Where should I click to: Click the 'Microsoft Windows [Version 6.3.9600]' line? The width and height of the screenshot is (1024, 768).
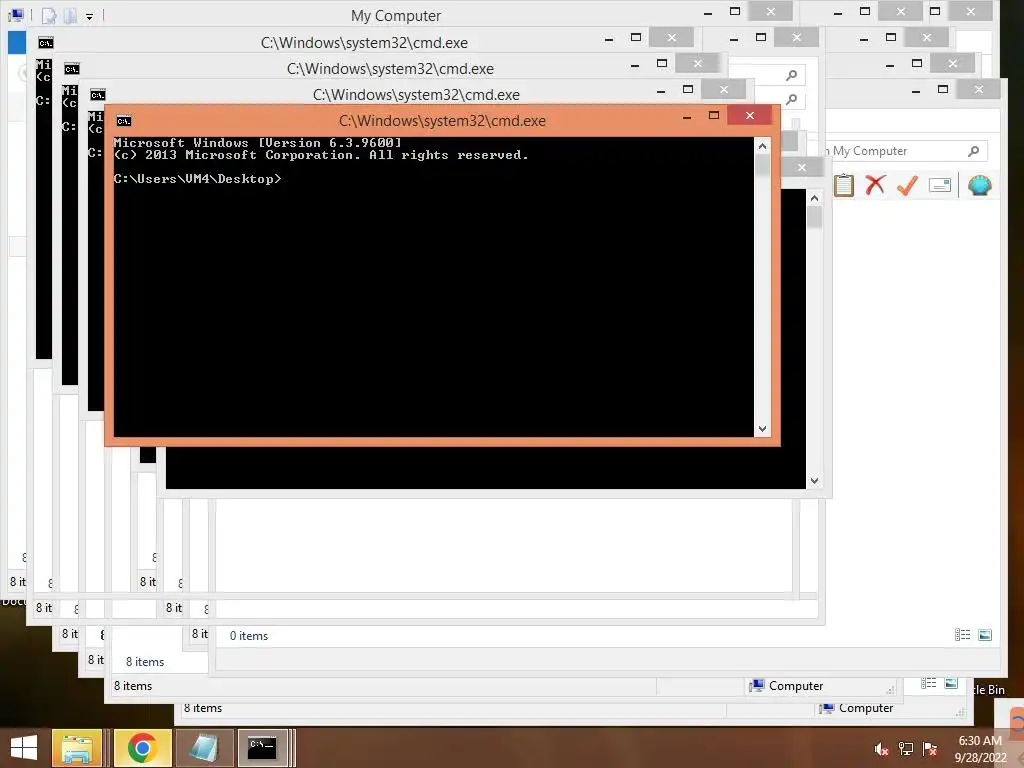pyautogui.click(x=257, y=142)
